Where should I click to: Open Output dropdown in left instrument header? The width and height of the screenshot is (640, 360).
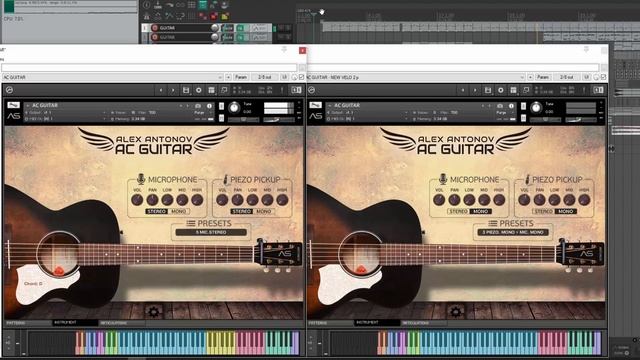point(65,113)
